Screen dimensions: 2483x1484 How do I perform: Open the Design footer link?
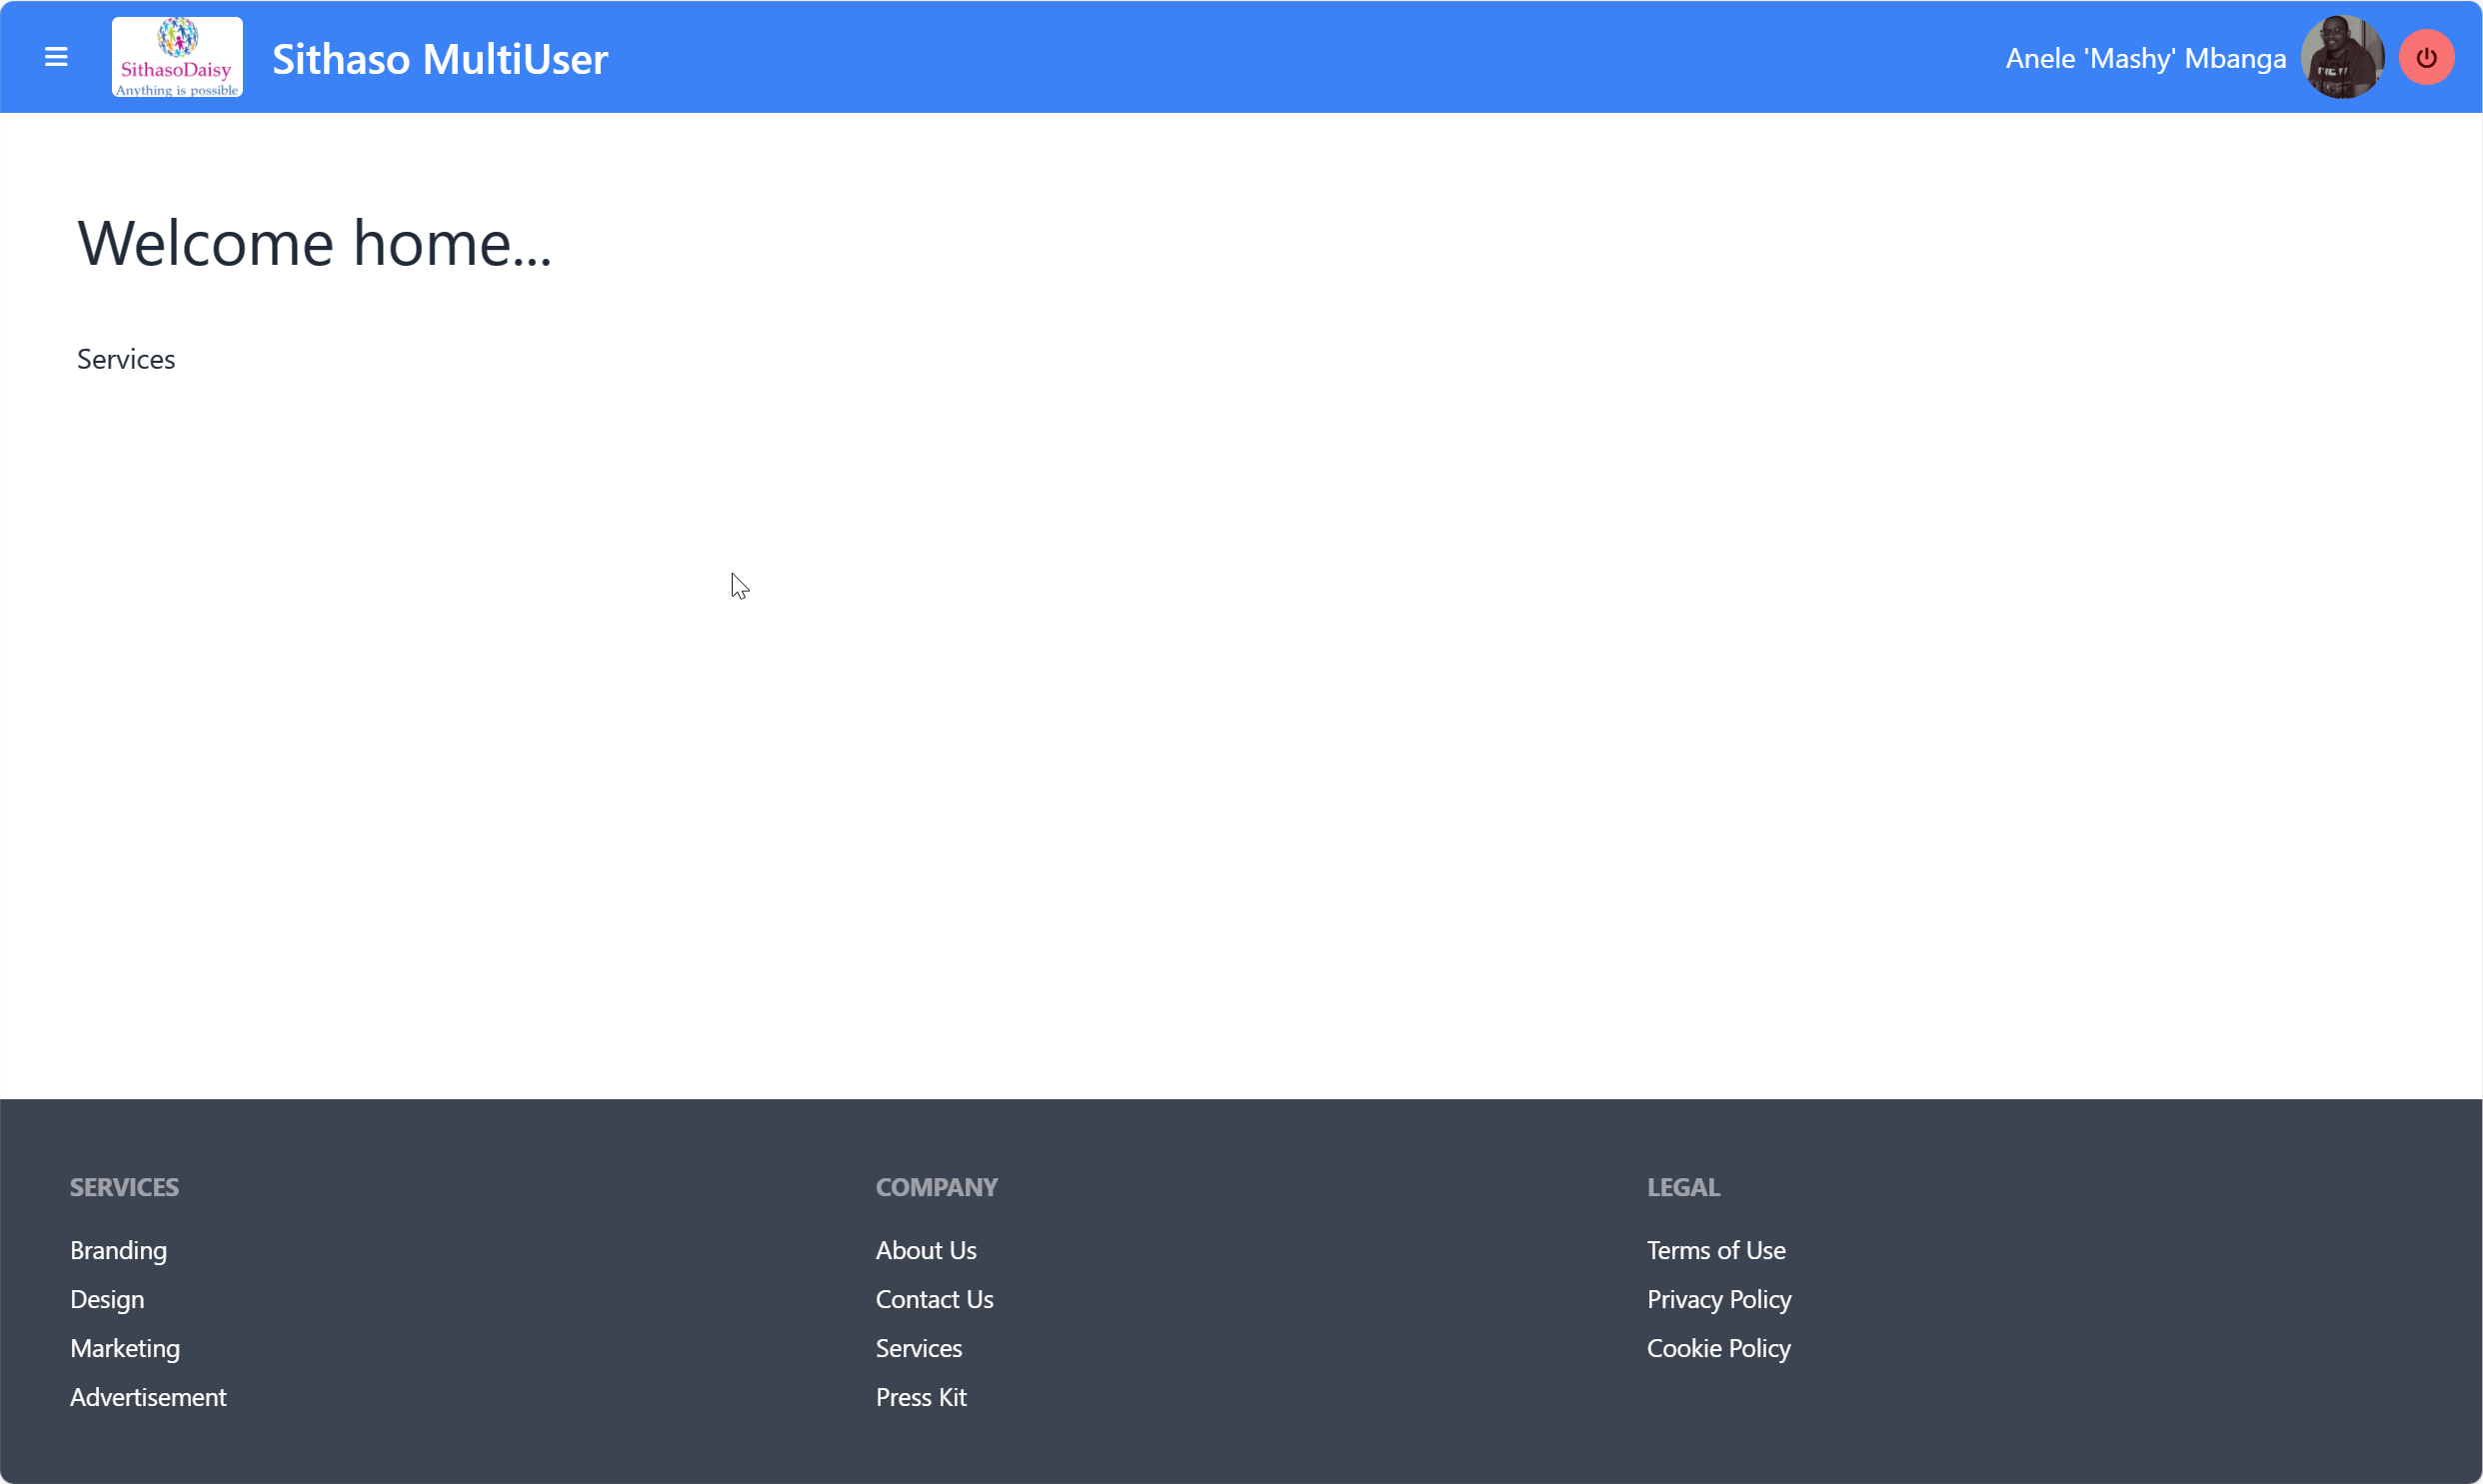[x=107, y=1299]
